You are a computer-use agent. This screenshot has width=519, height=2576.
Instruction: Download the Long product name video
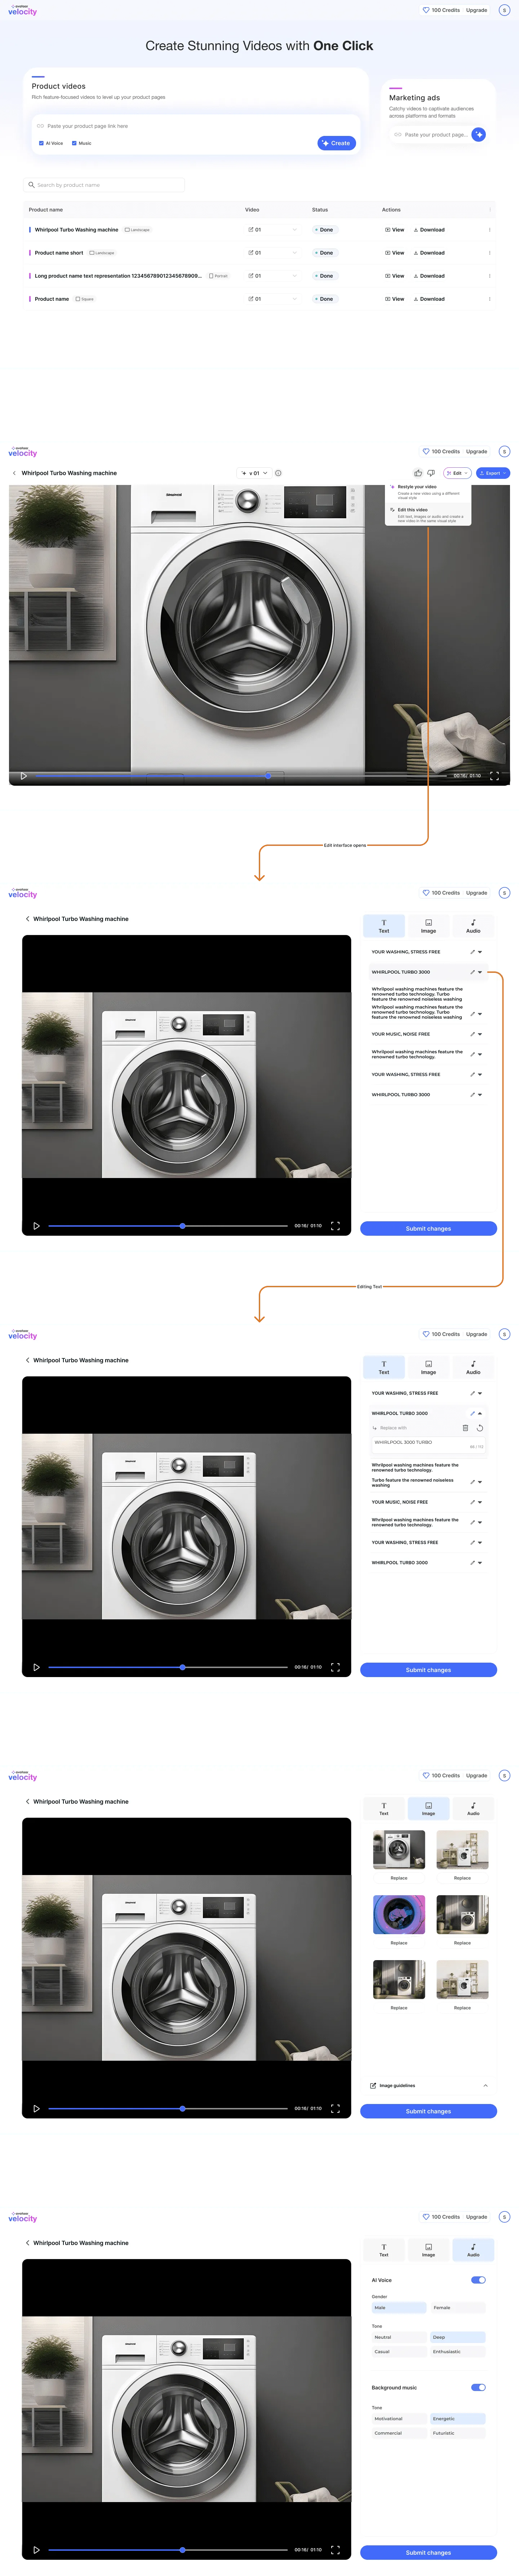tap(429, 276)
